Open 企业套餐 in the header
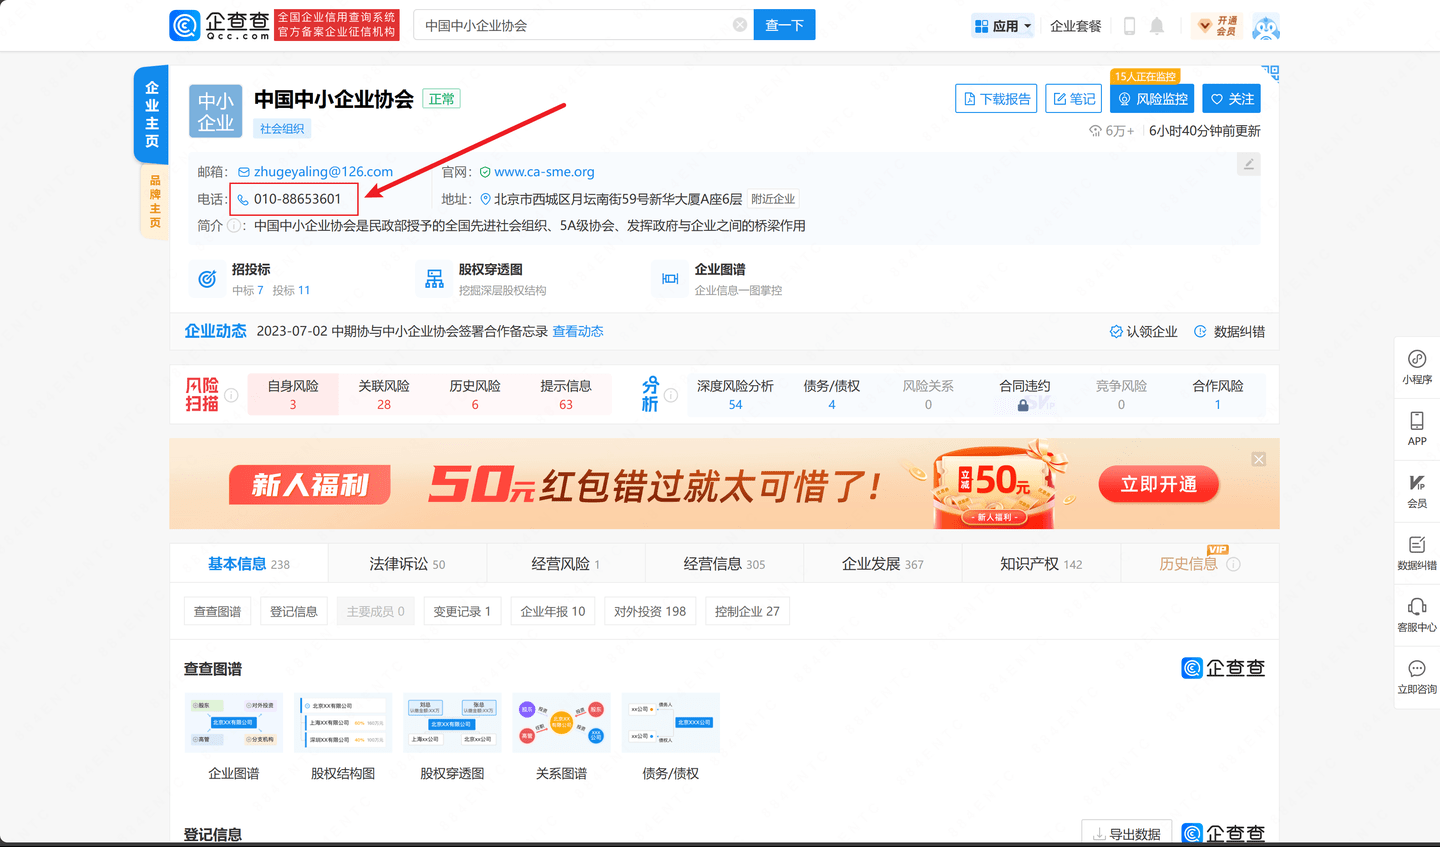This screenshot has height=847, width=1440. pos(1076,26)
